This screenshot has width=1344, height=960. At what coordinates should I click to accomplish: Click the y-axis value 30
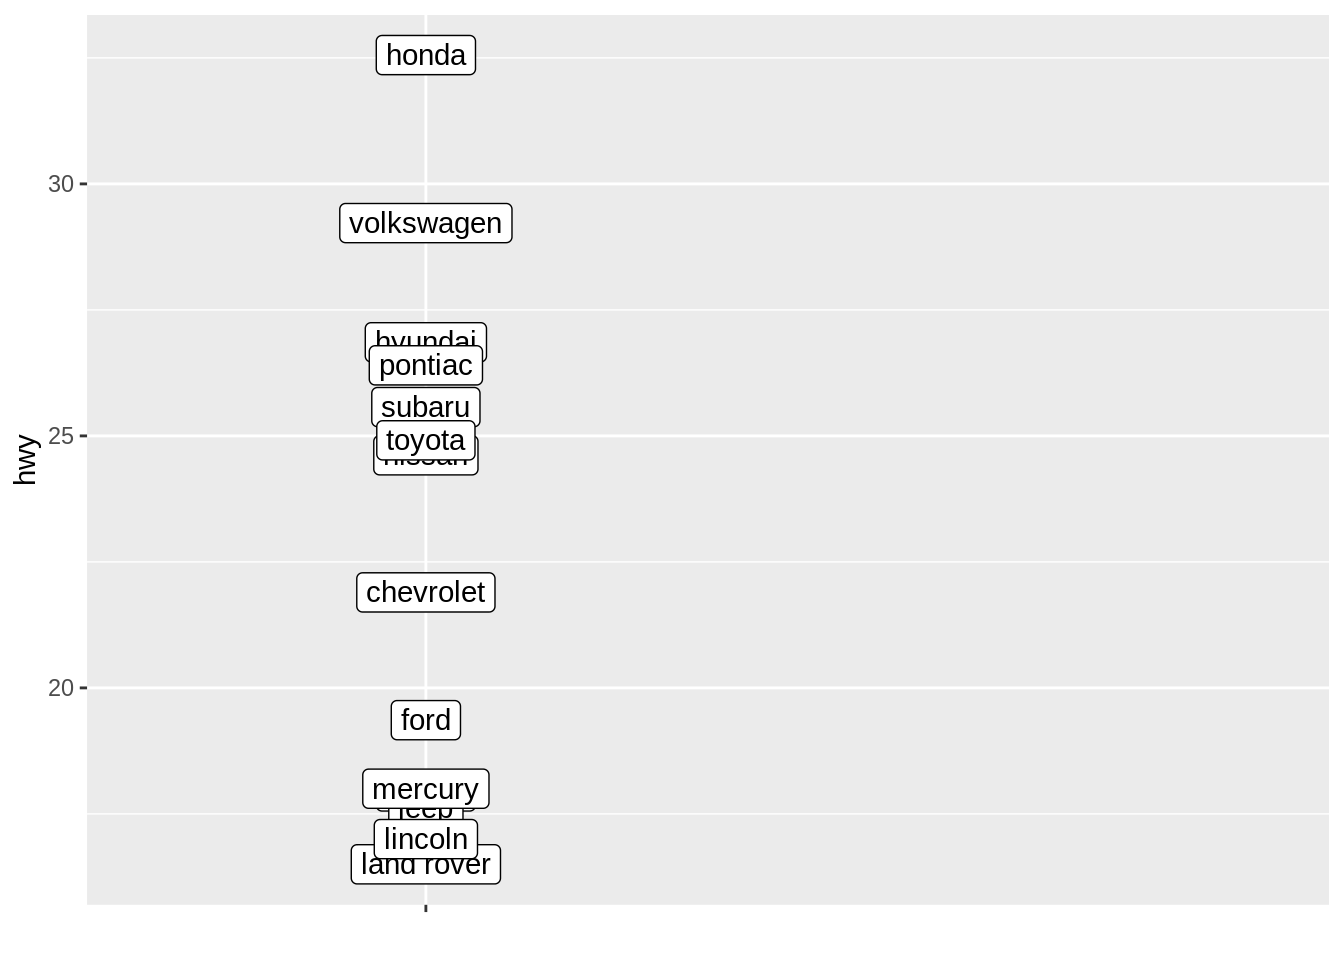coord(61,184)
